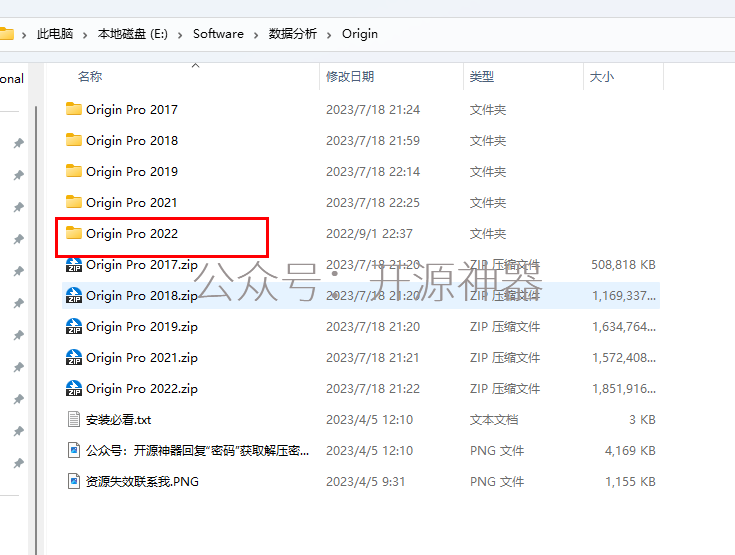
Task: Select the 安装必看.txt text file icon
Action: click(x=74, y=419)
